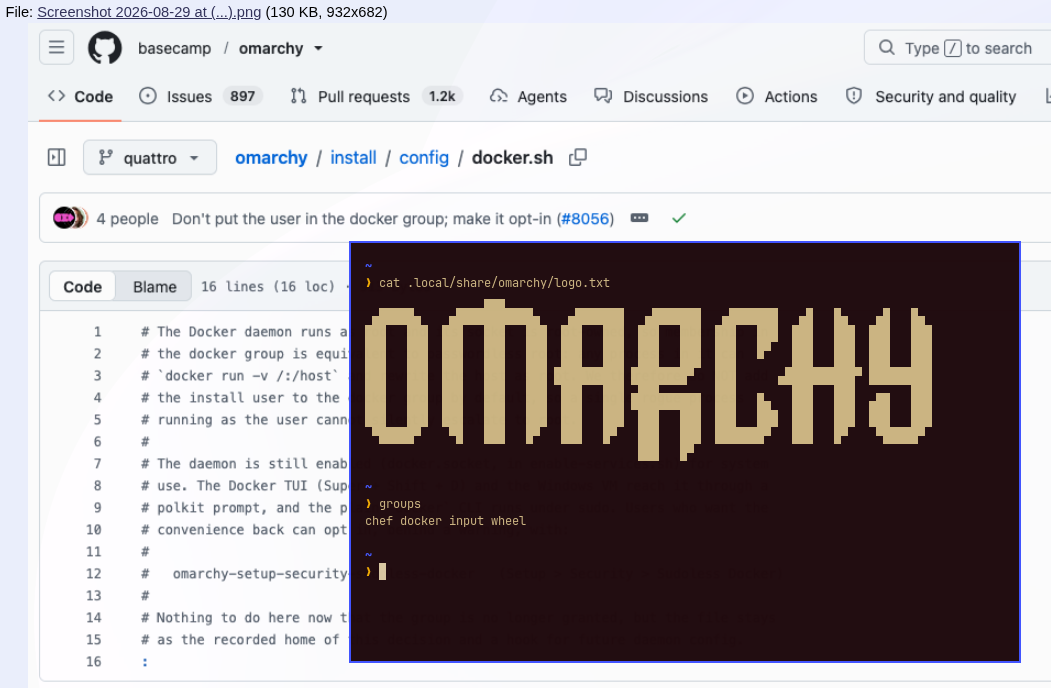Open the Issues tab
Screen dimensions: 1051x688
coord(200,97)
